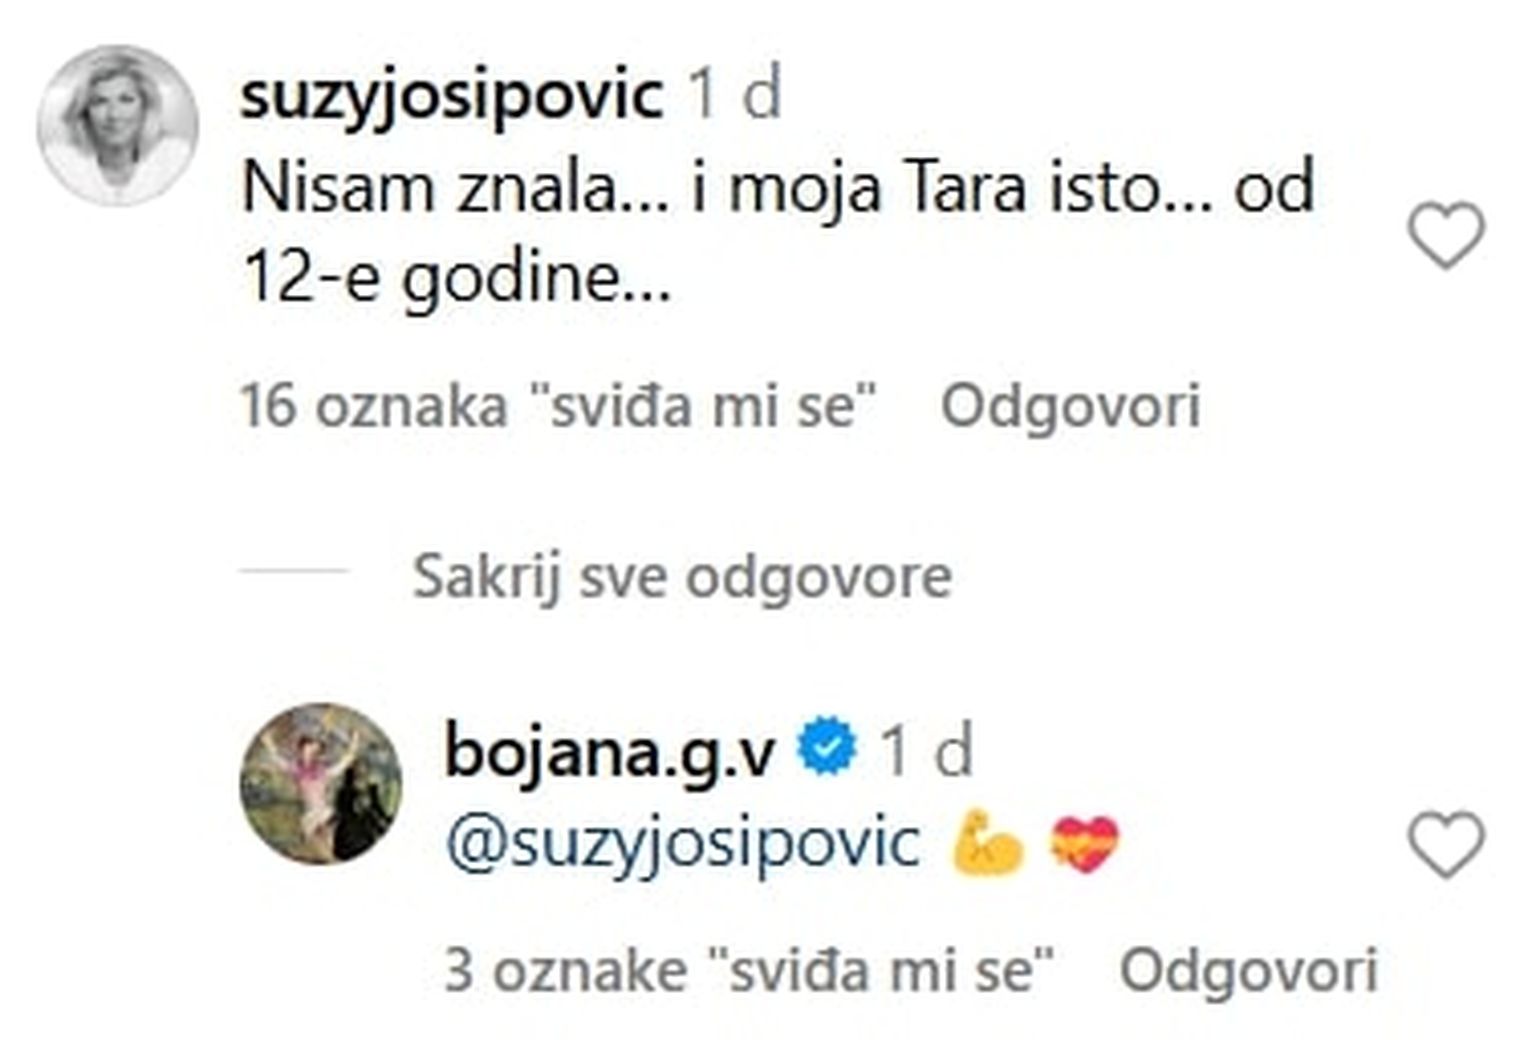Click the blue verified badge beside bojana.g.v

(826, 750)
